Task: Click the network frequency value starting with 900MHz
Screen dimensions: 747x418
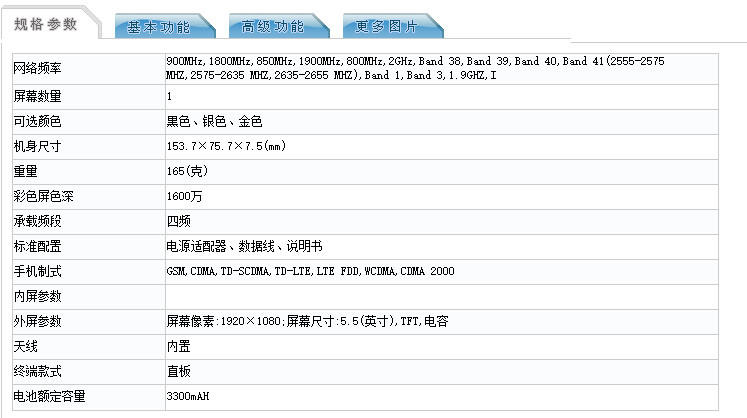Action: pos(415,68)
